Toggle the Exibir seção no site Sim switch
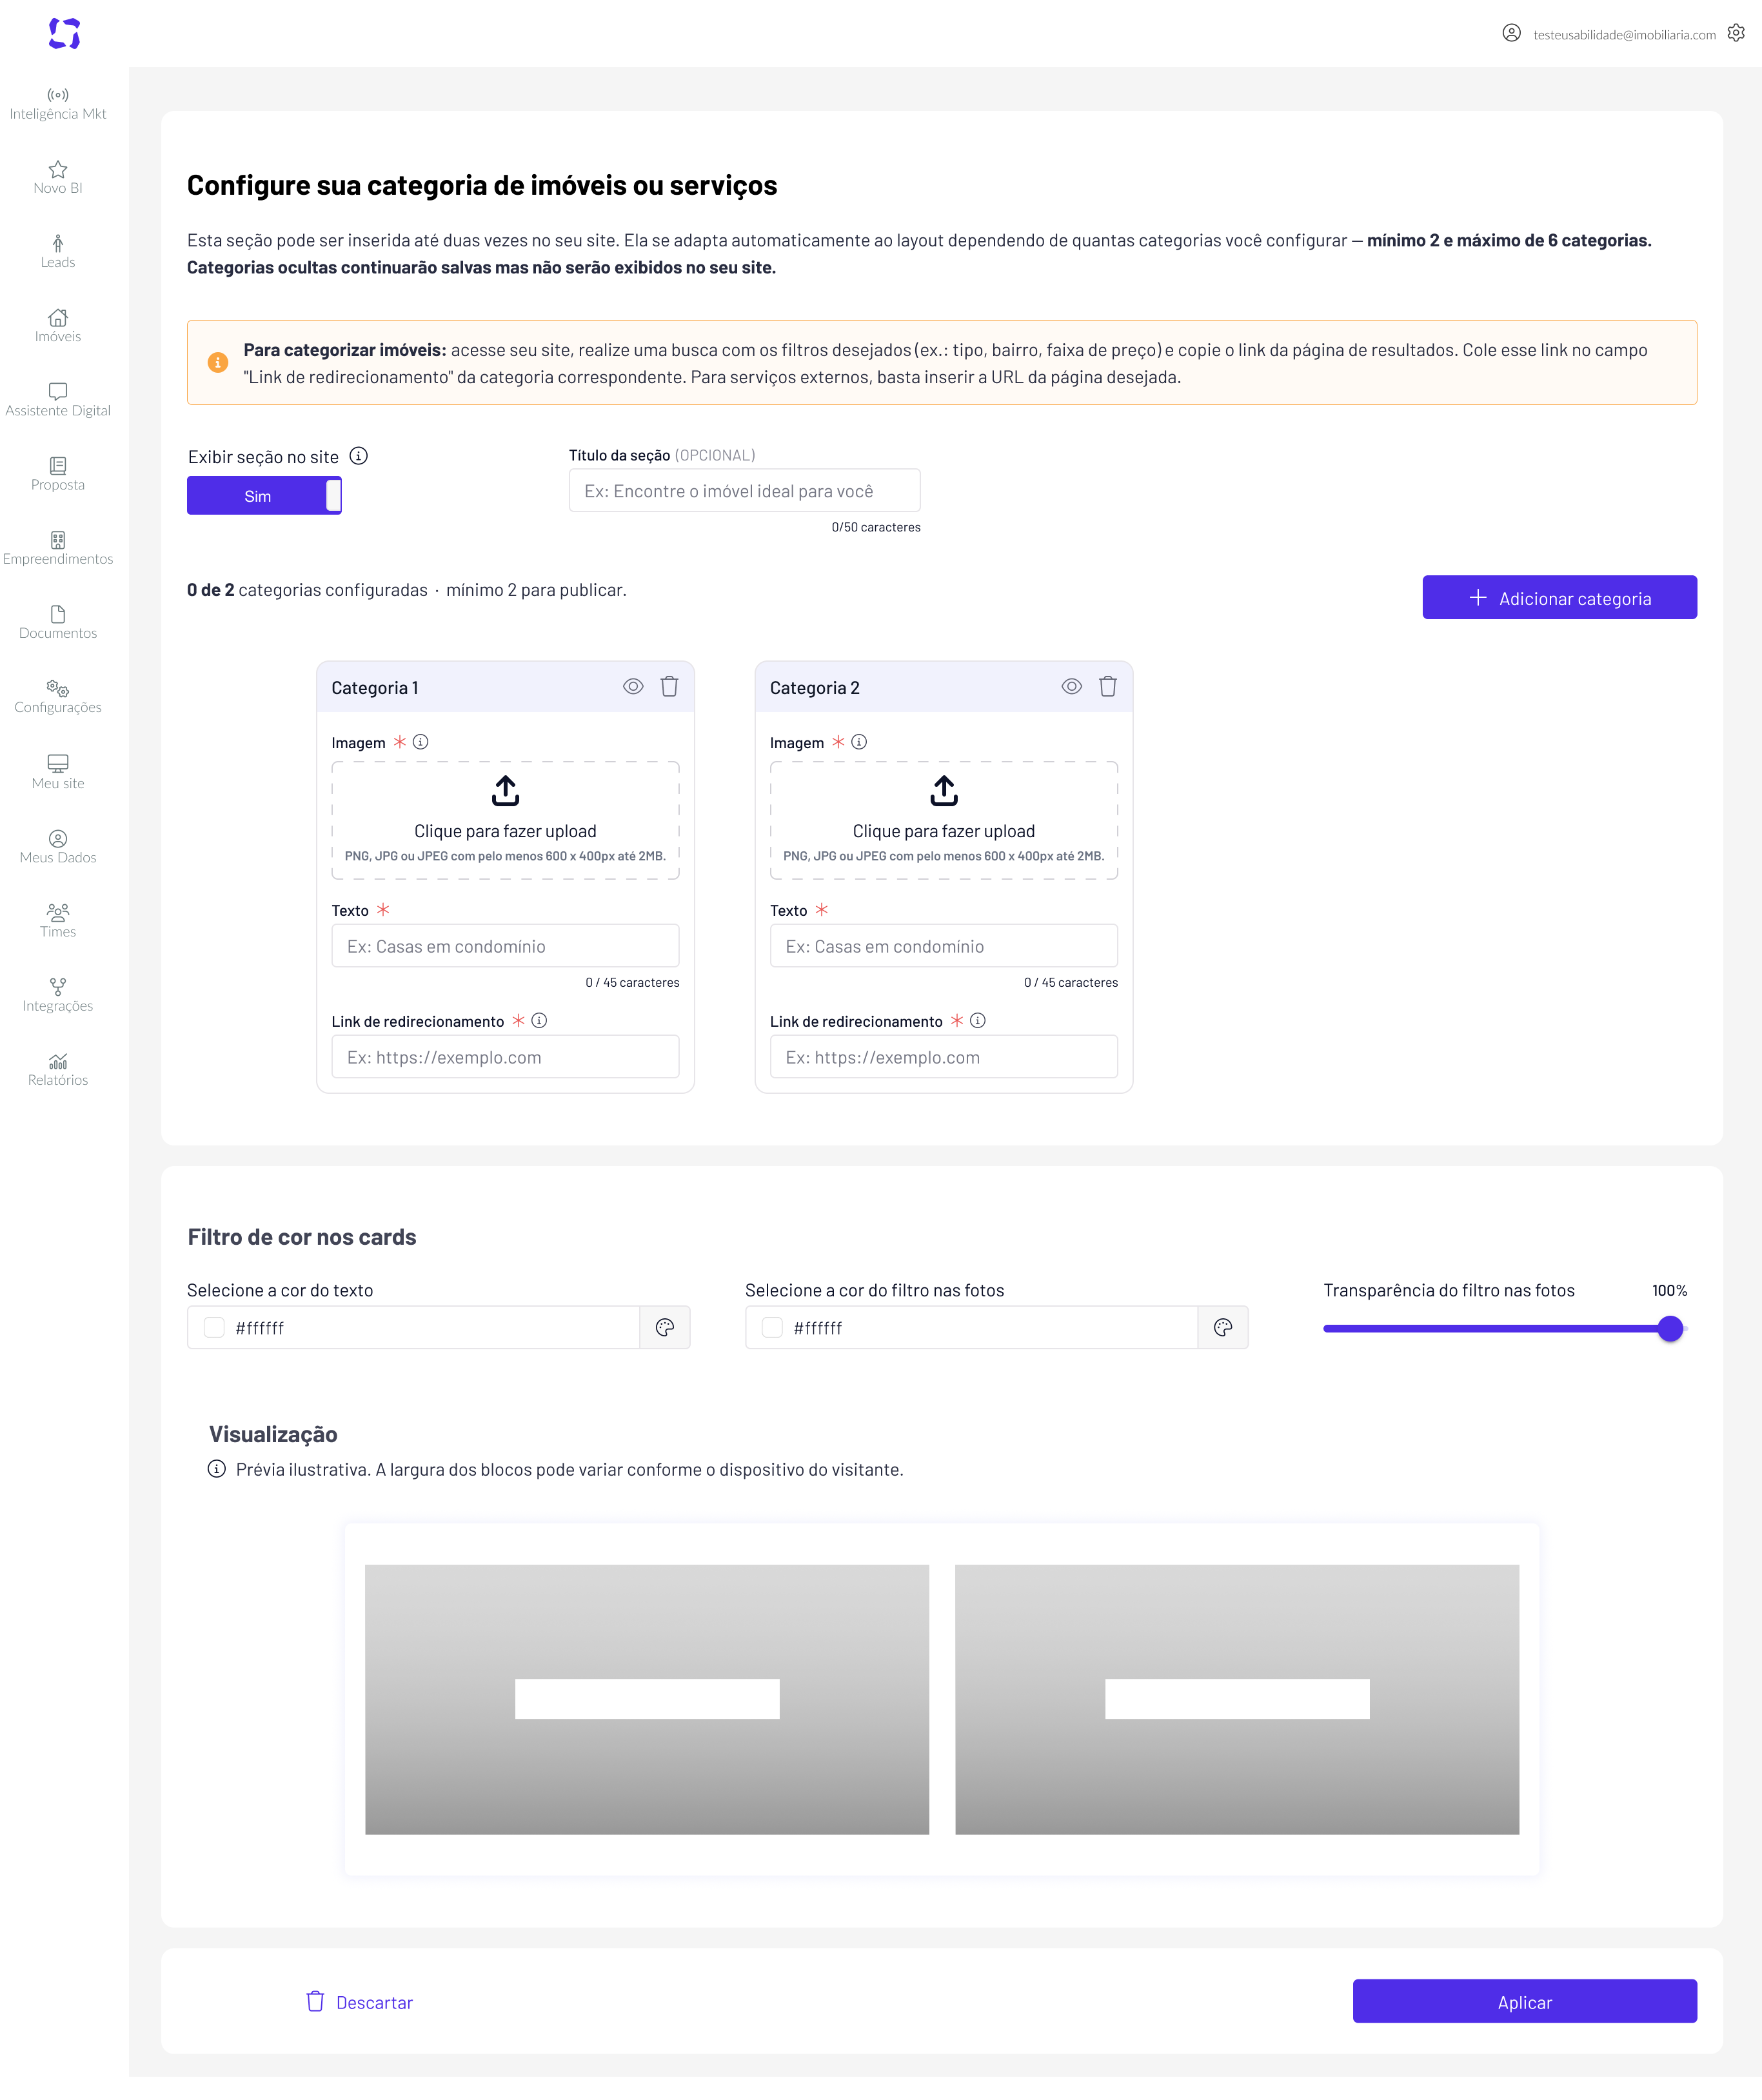The image size is (1762, 2100). 264,495
